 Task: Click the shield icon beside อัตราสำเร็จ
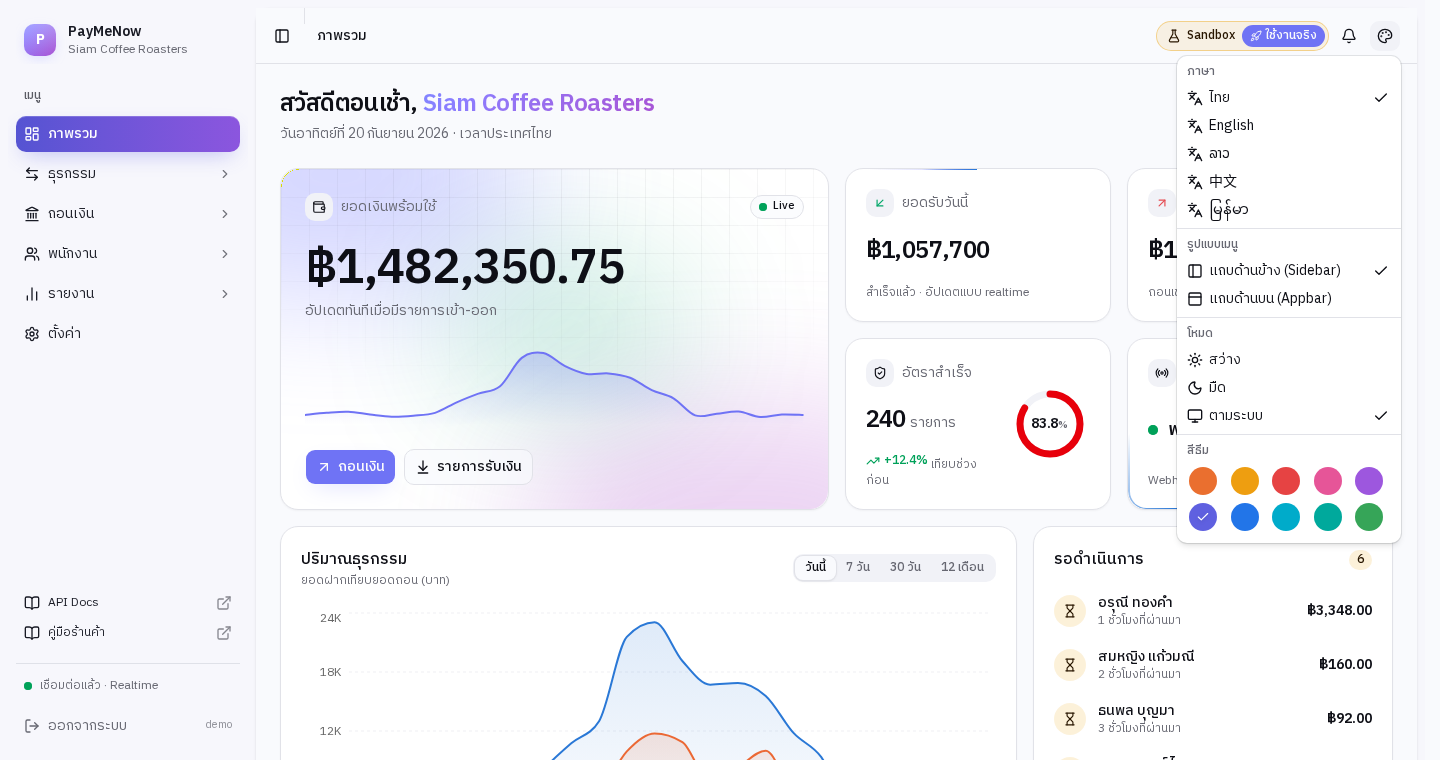coord(880,373)
